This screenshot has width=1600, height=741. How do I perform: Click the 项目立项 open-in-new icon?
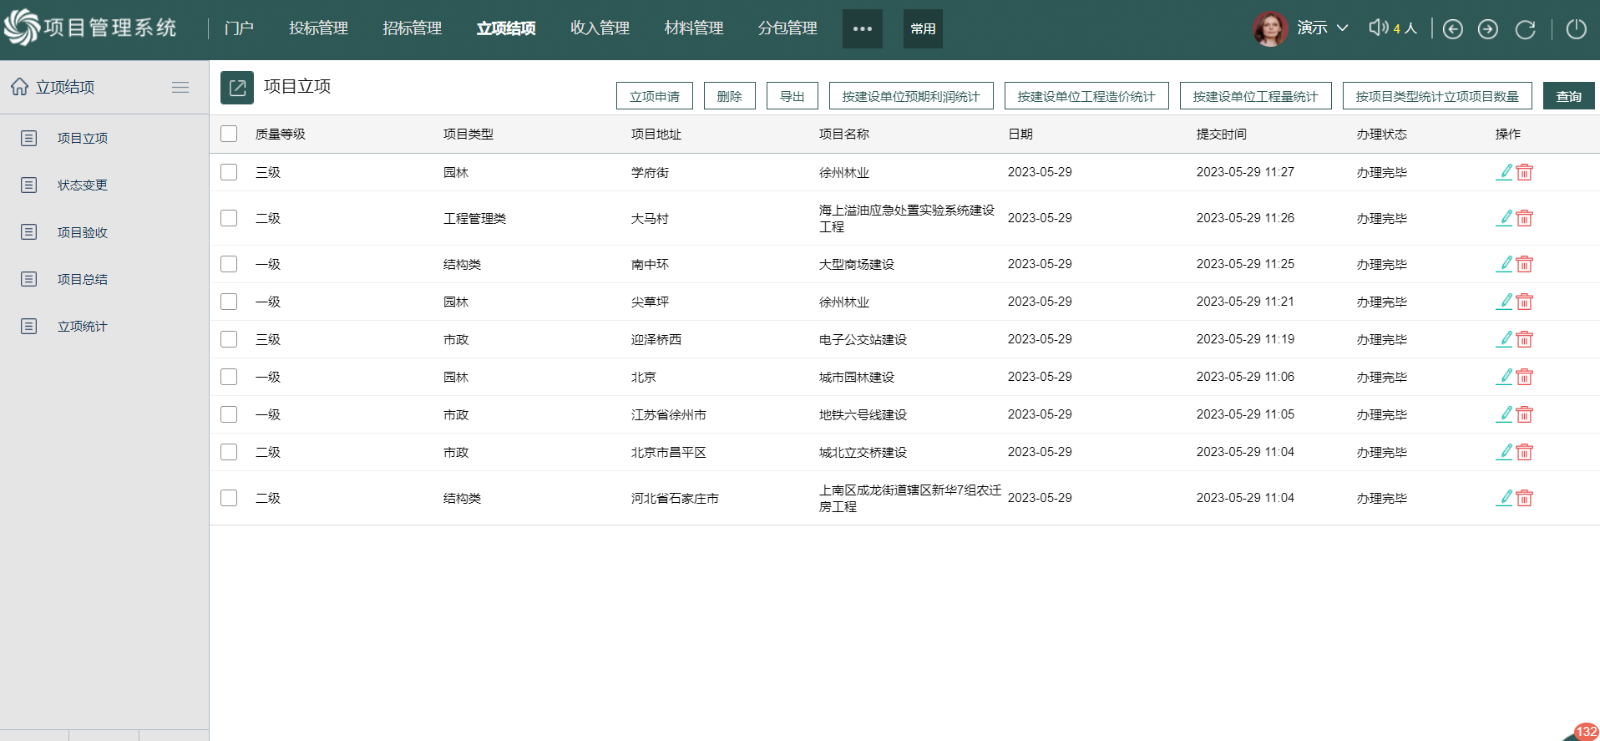coord(237,88)
